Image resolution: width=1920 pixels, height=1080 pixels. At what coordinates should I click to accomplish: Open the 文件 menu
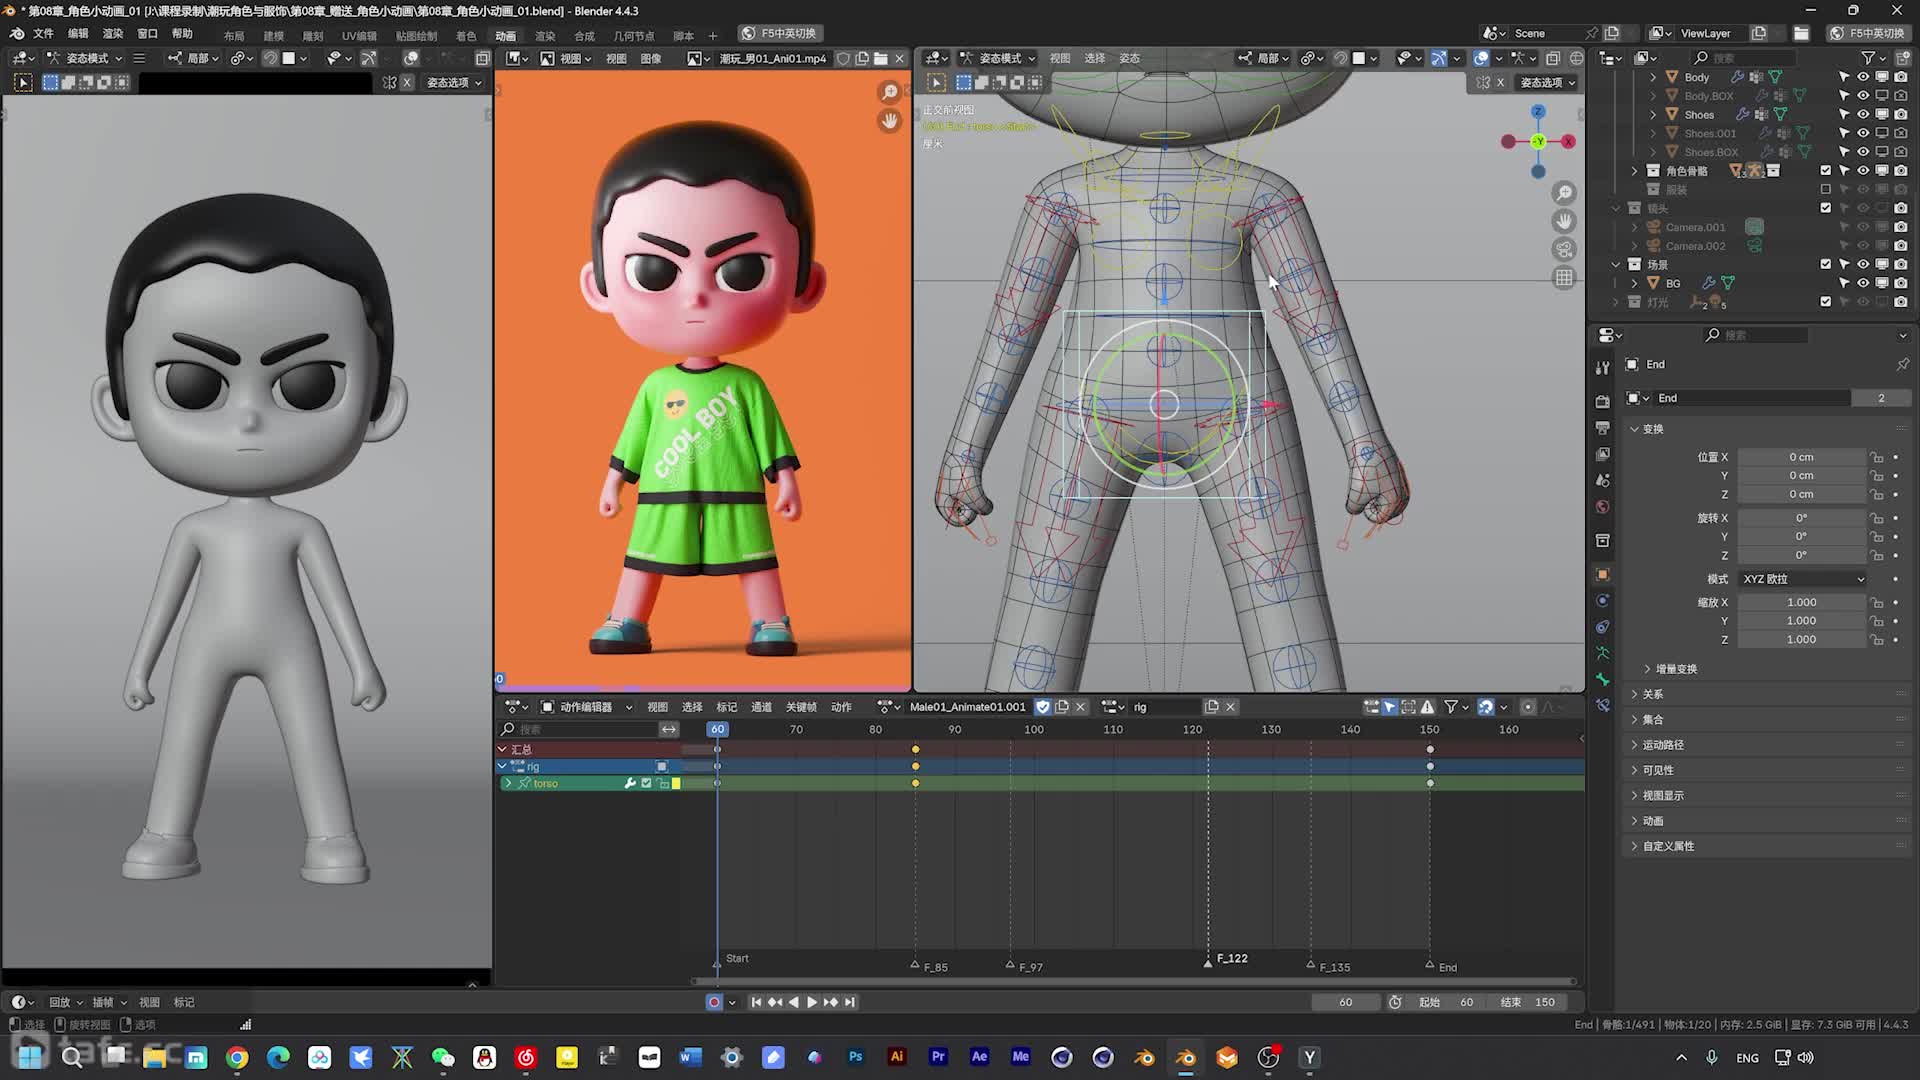point(43,33)
